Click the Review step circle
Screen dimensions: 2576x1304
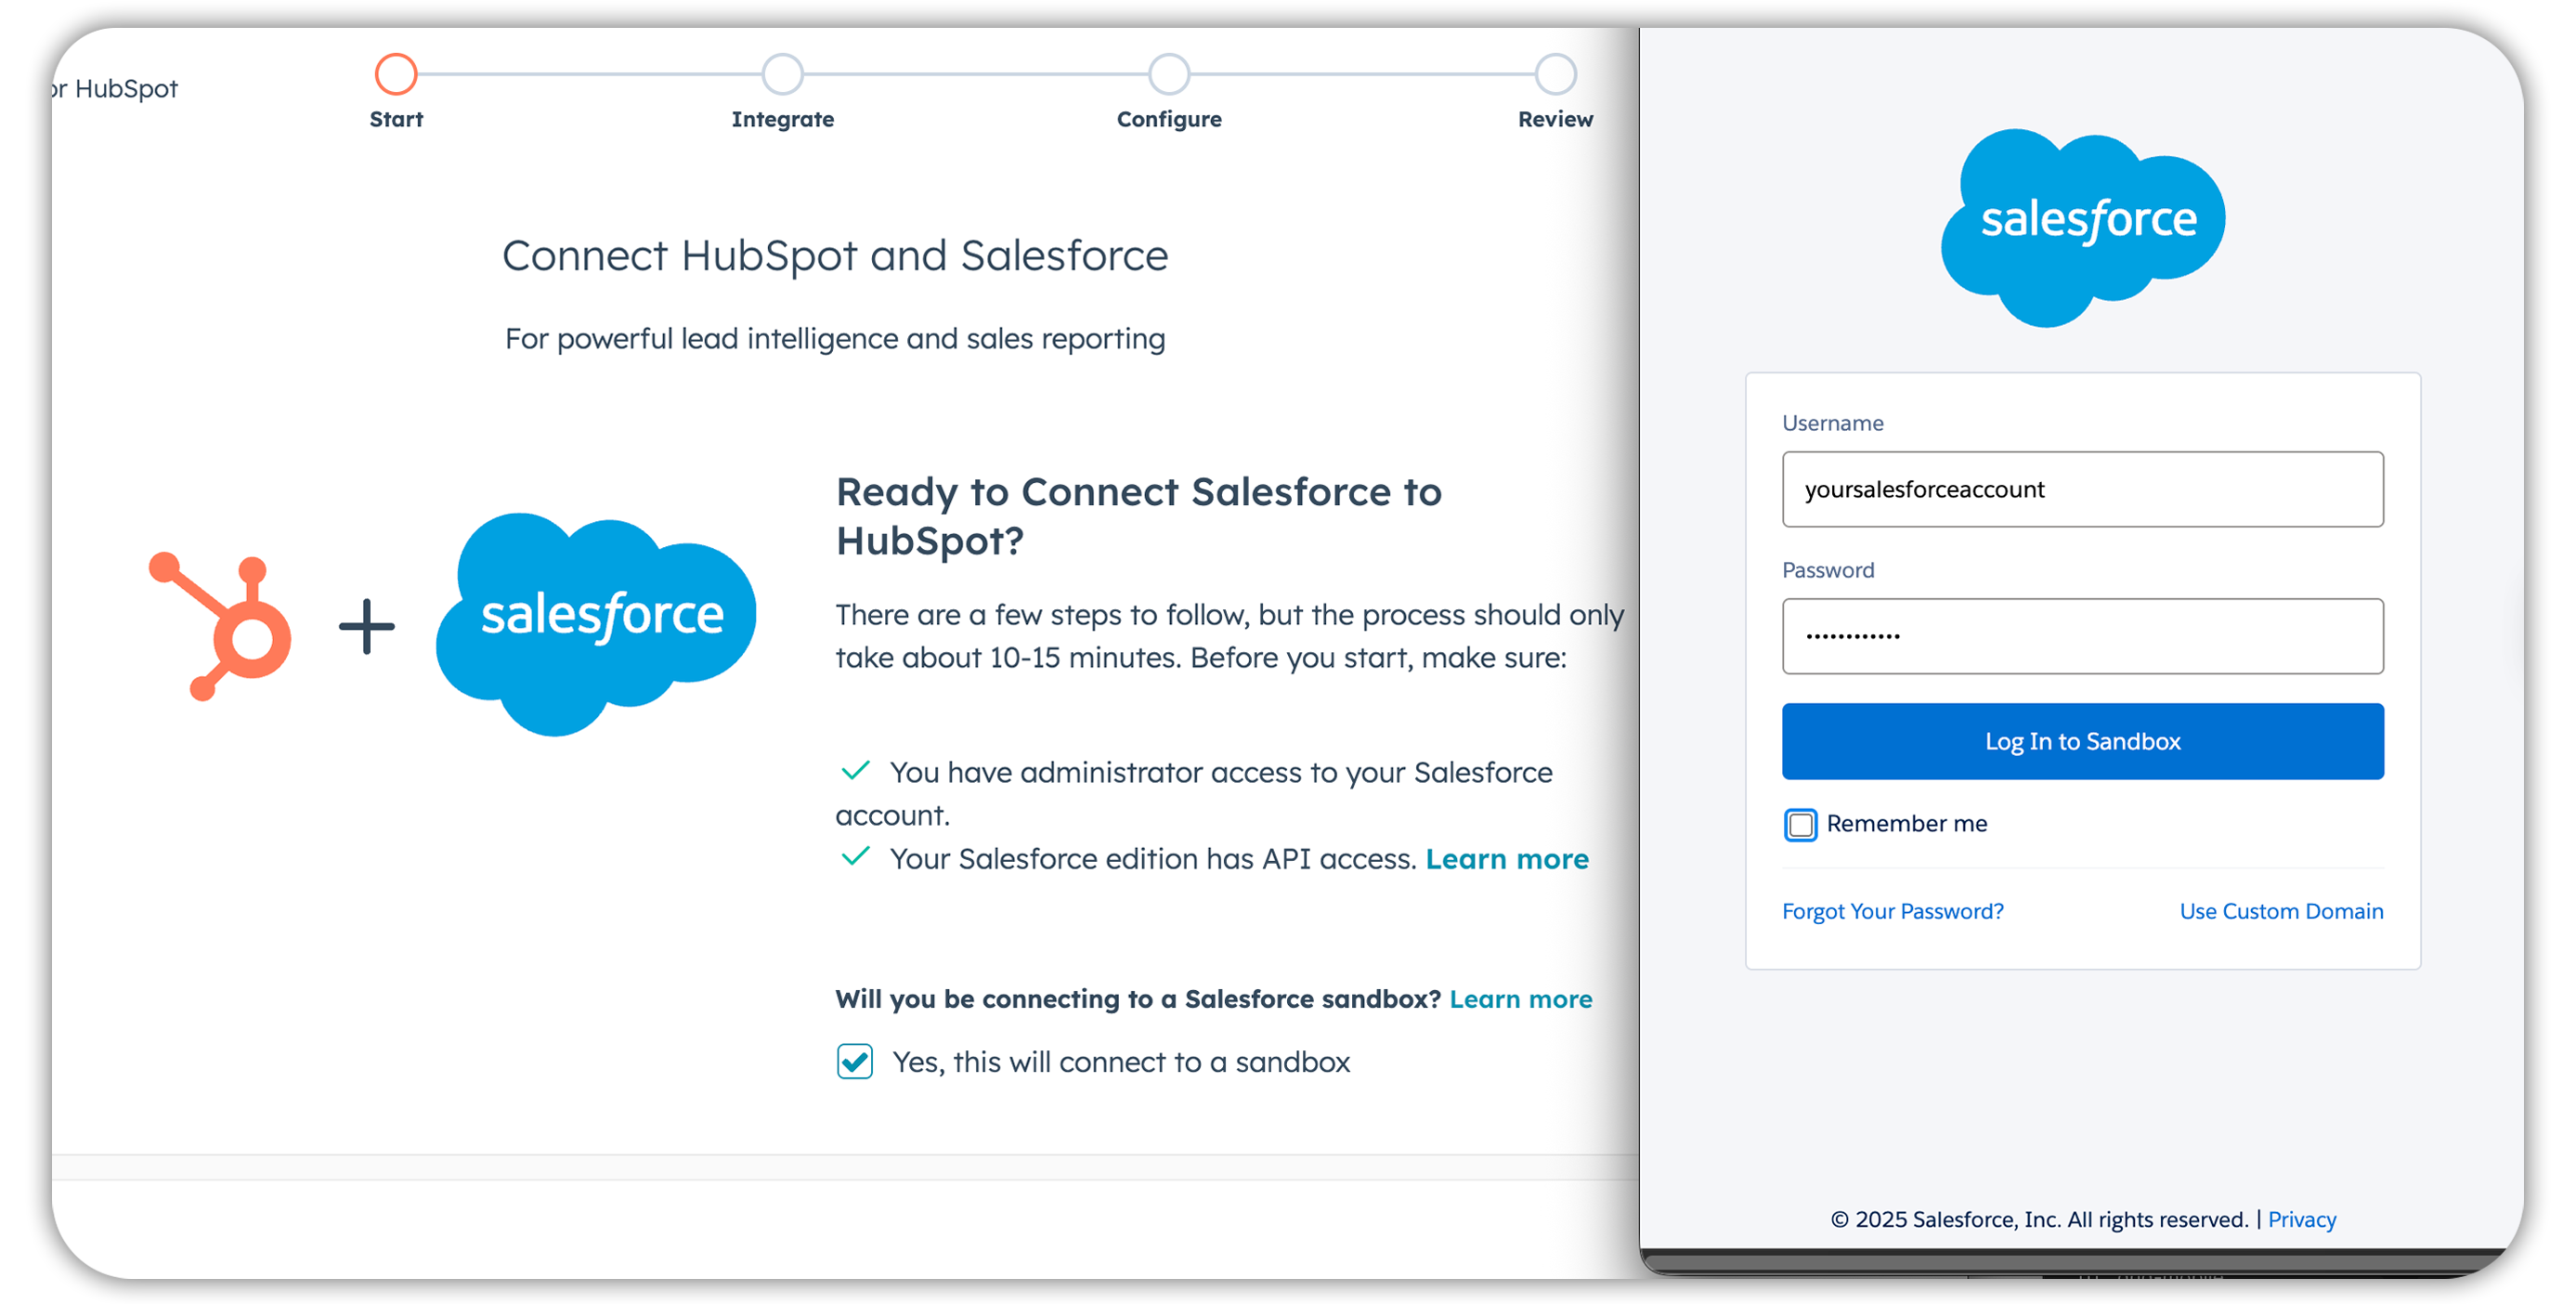[1555, 72]
